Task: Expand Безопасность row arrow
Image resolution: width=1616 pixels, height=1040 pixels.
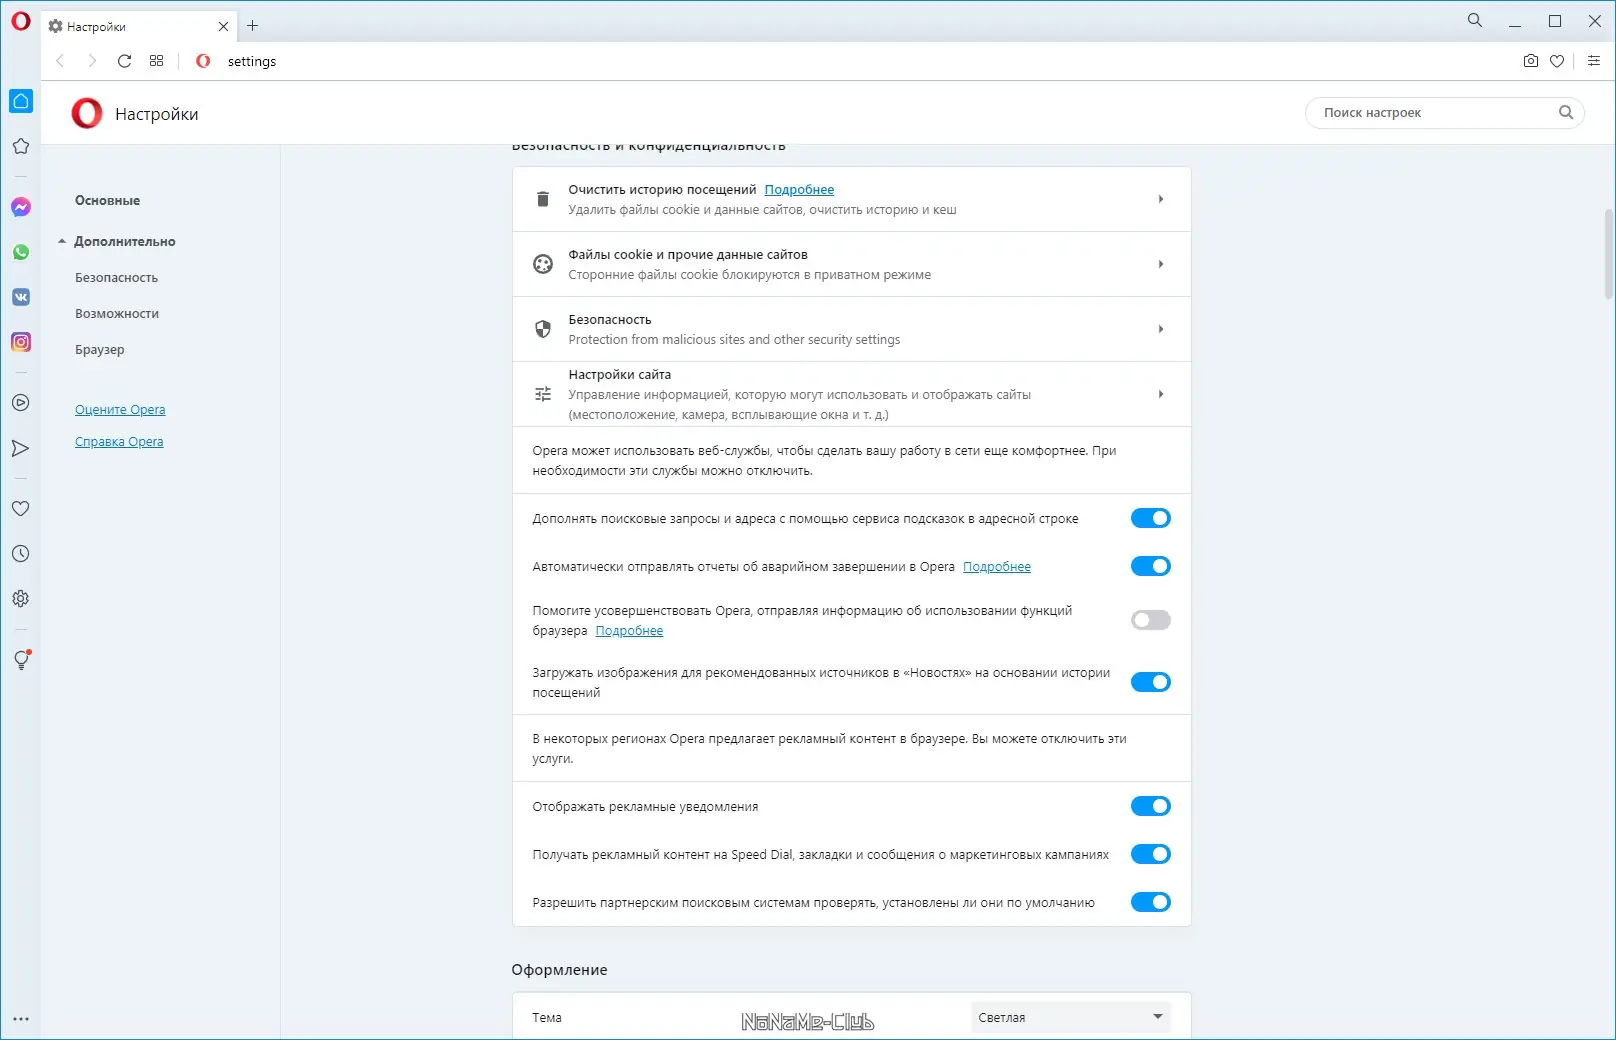Action: pos(1160,329)
